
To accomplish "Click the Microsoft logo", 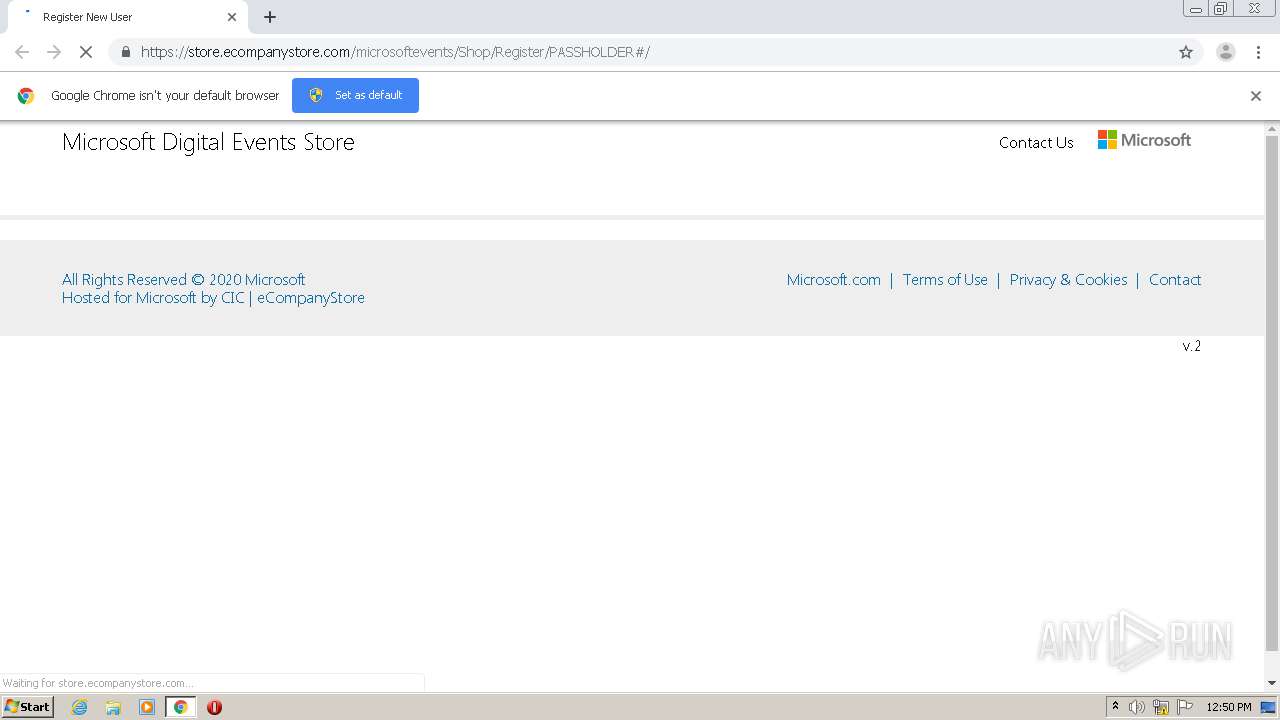I will 1144,140.
